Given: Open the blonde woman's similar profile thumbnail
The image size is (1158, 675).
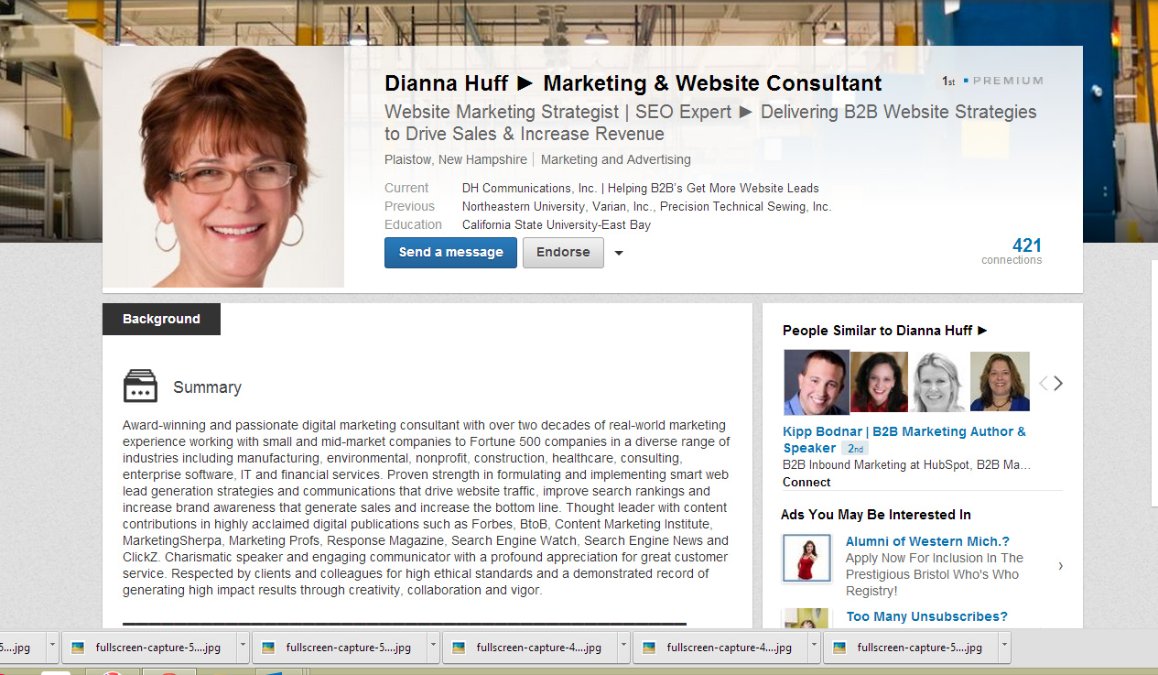Looking at the screenshot, I should [x=939, y=382].
